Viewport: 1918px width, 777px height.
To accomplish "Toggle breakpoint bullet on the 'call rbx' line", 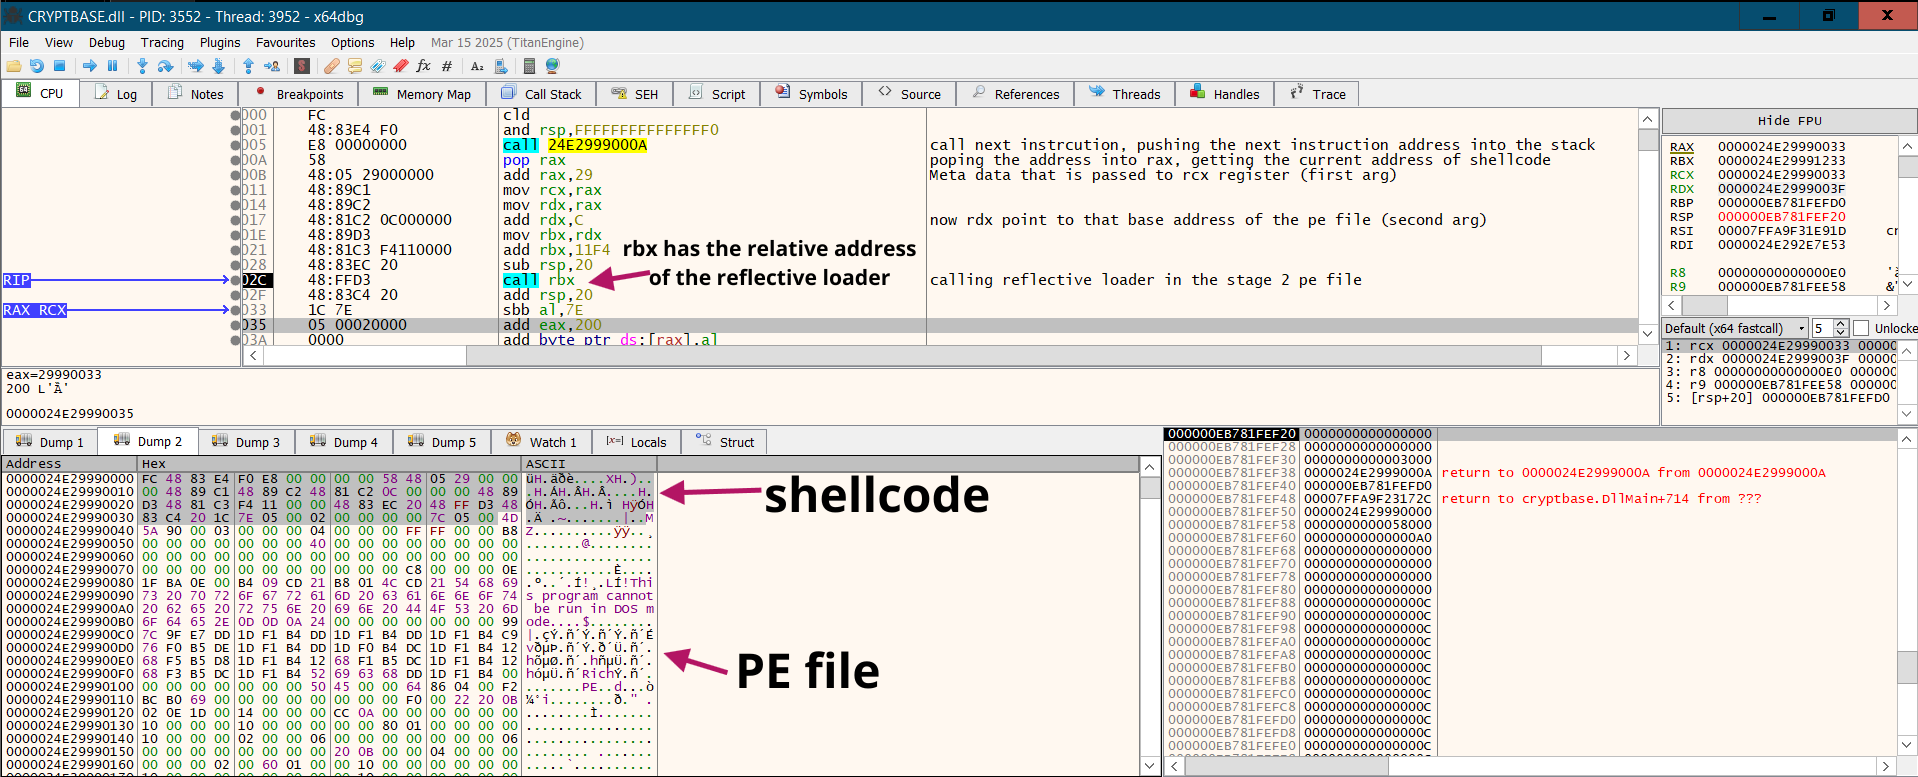I will pos(236,280).
